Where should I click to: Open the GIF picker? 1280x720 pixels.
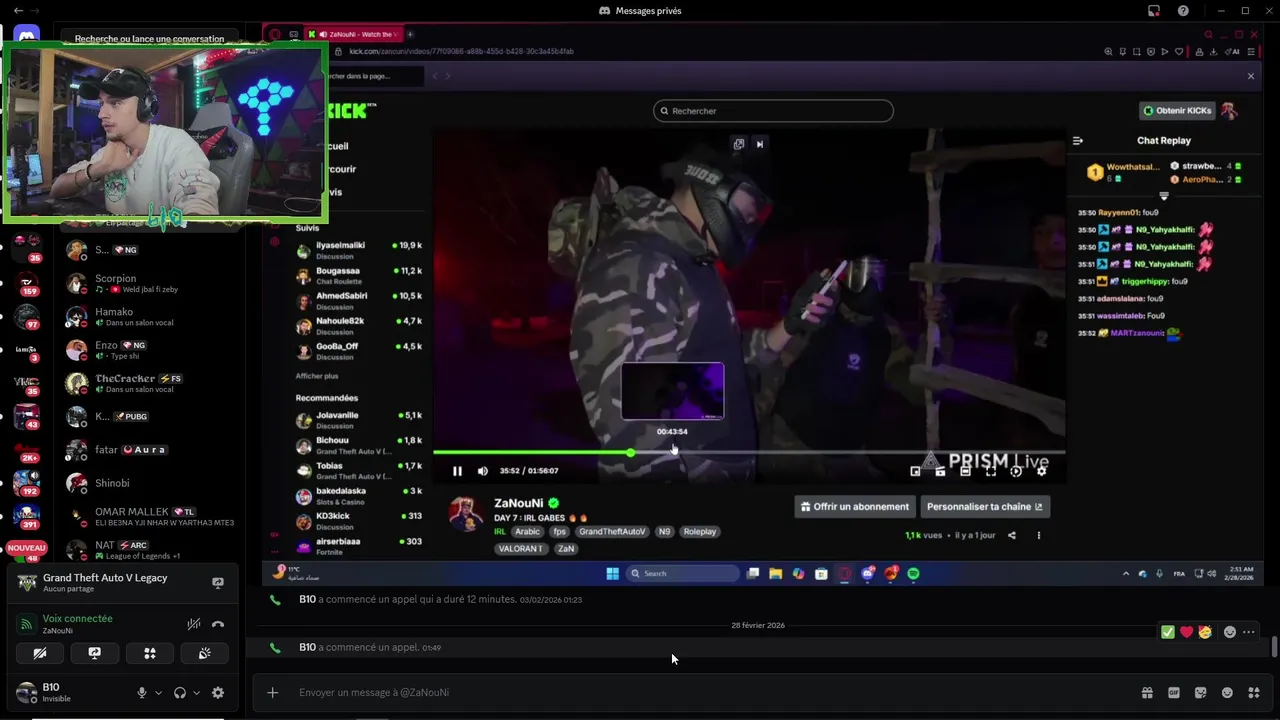(1174, 692)
